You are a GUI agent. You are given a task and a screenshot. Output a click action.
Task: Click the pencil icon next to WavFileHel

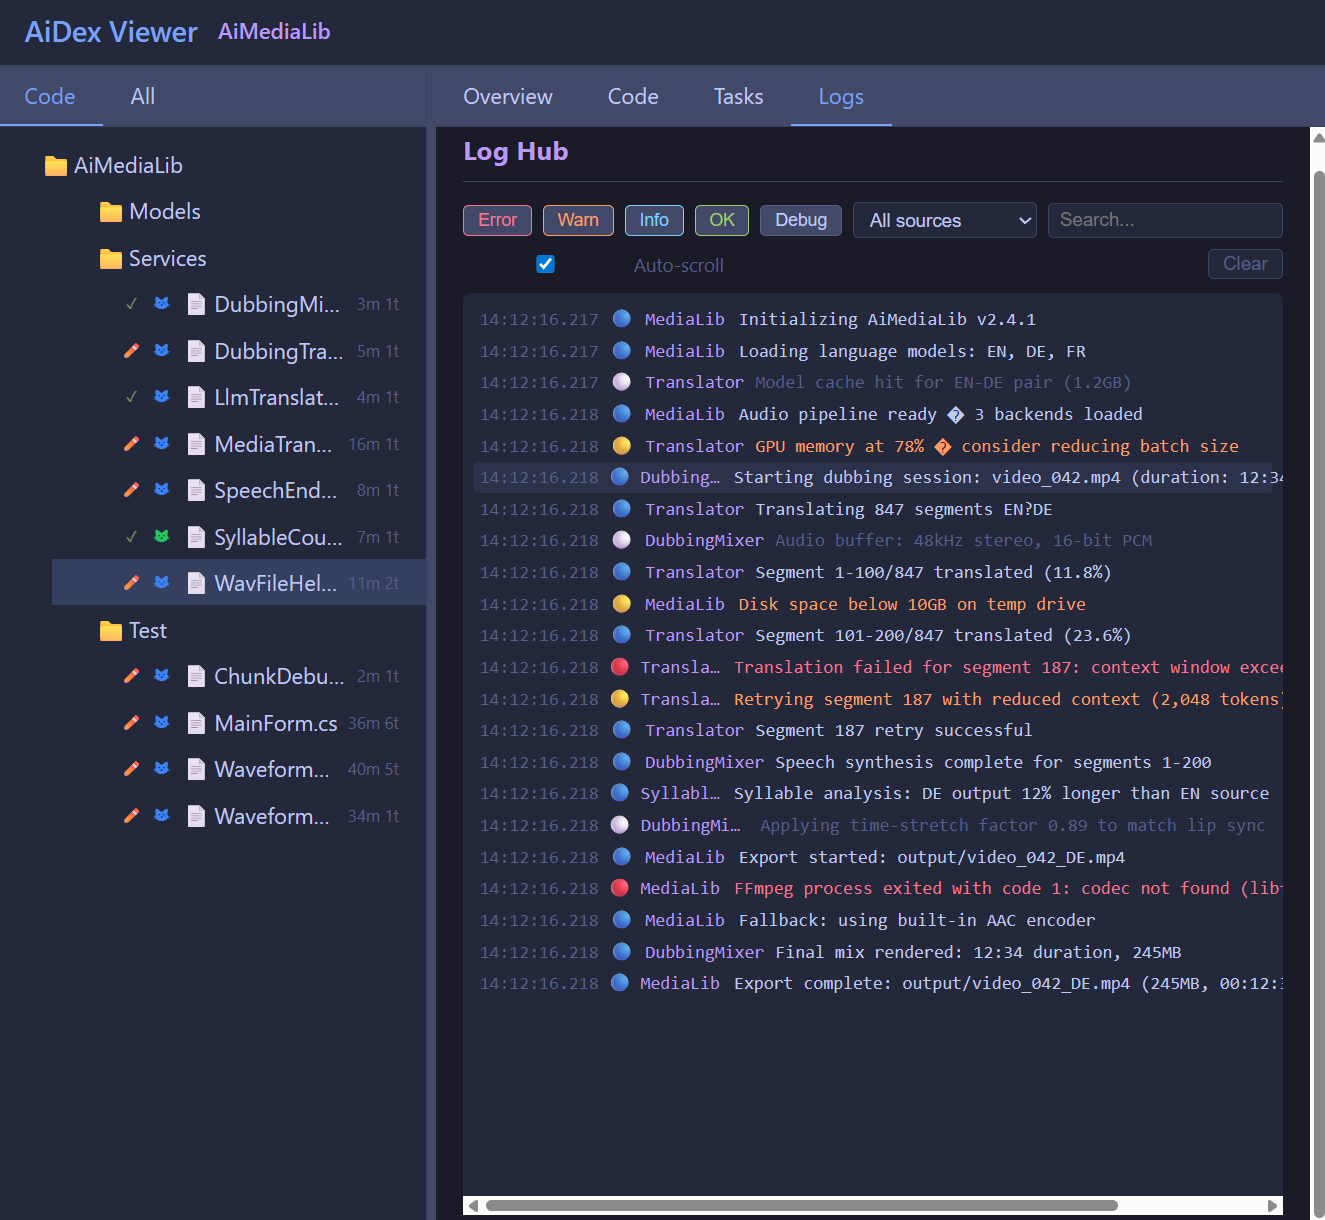pyautogui.click(x=131, y=582)
